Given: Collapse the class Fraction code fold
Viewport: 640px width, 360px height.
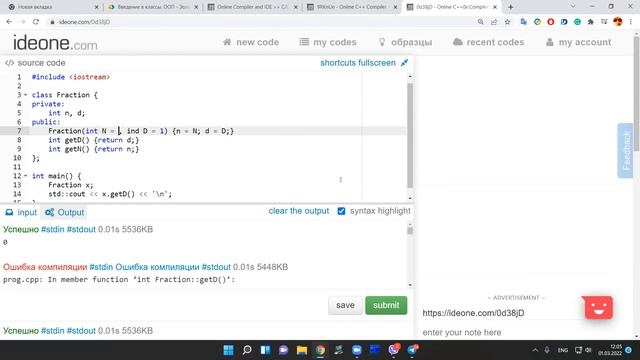Looking at the screenshot, I should click(x=25, y=95).
